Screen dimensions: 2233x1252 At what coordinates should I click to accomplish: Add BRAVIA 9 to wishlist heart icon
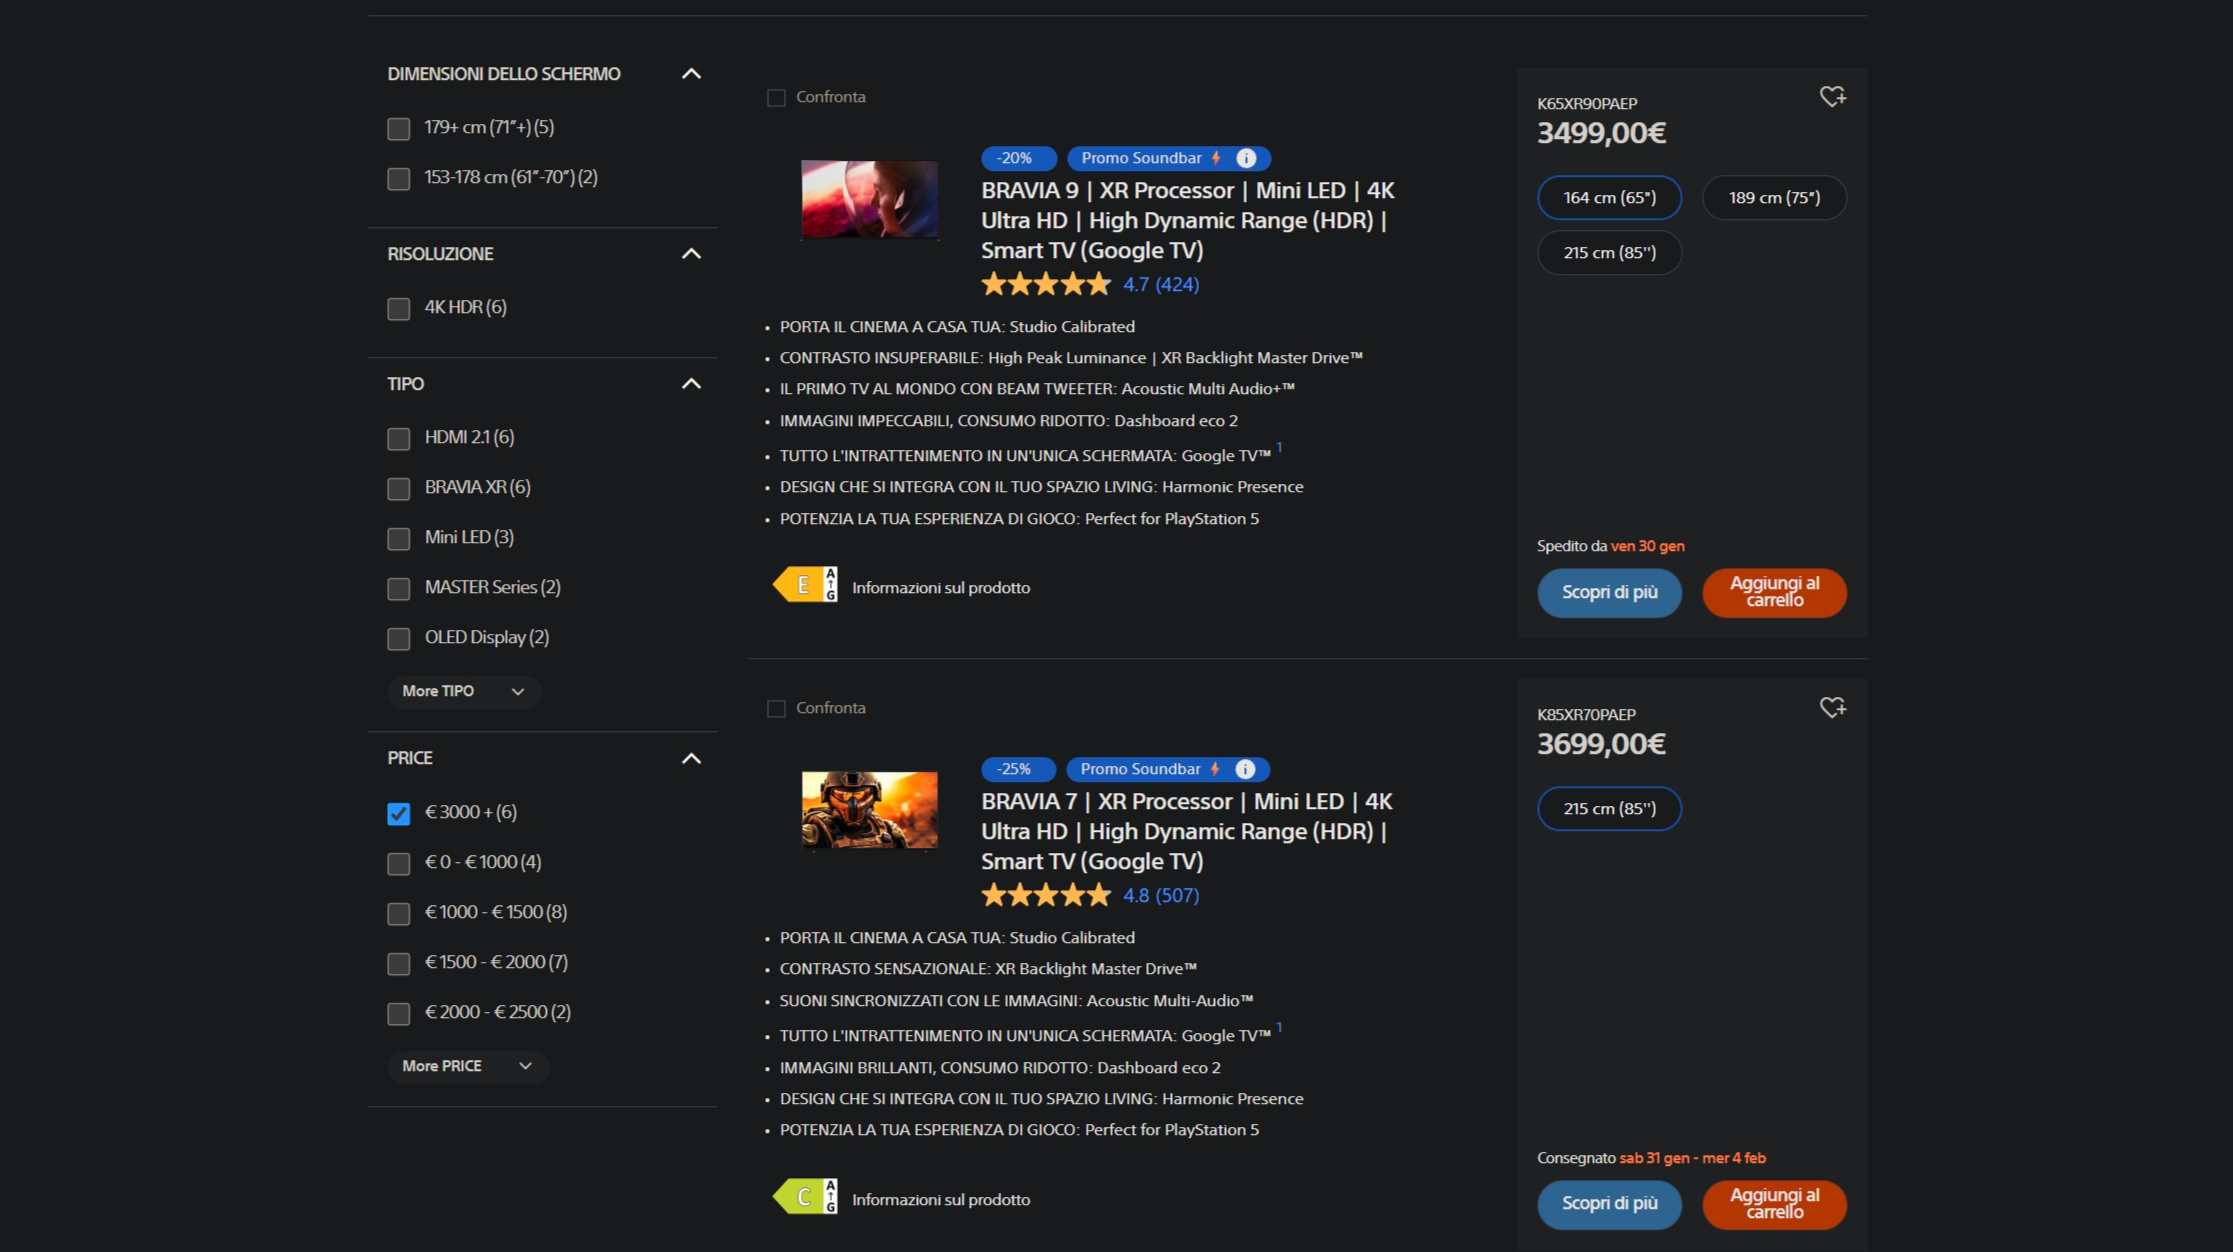1831,97
